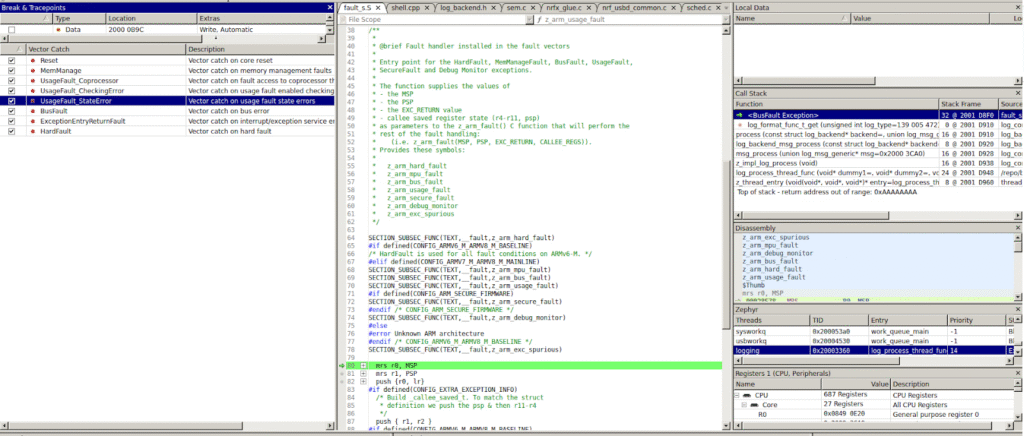The width and height of the screenshot is (1024, 436).
Task: Toggle UsageFault_CheckingError checkbox
Action: point(12,91)
